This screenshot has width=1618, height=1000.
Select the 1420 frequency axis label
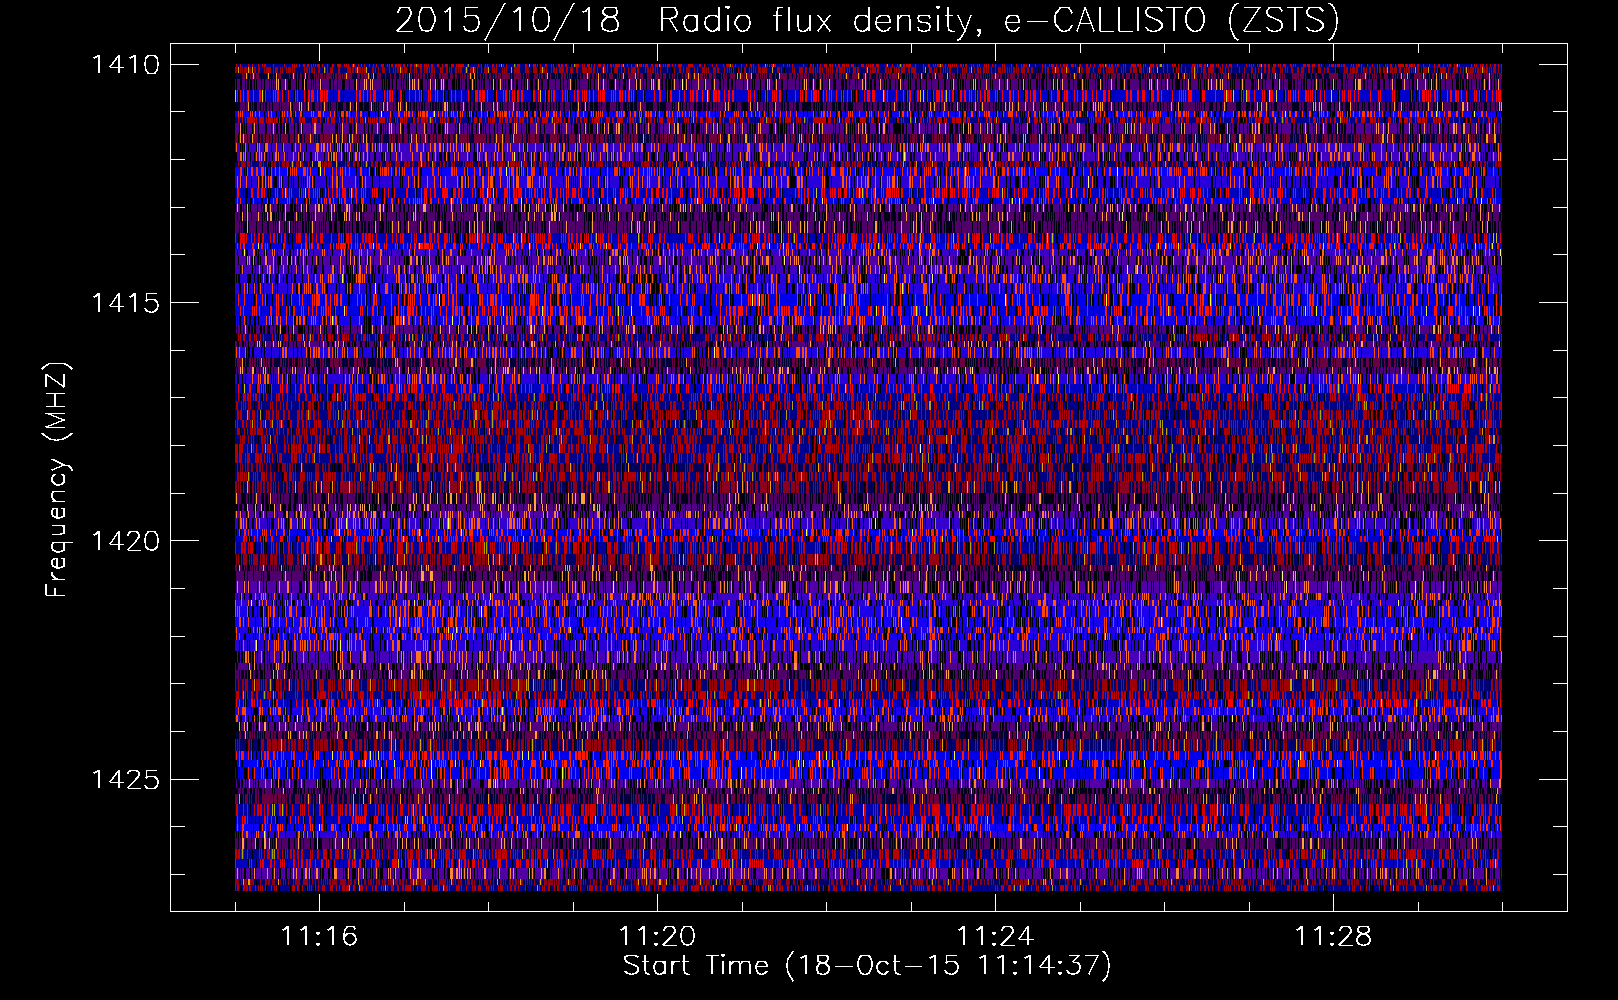coord(125,541)
